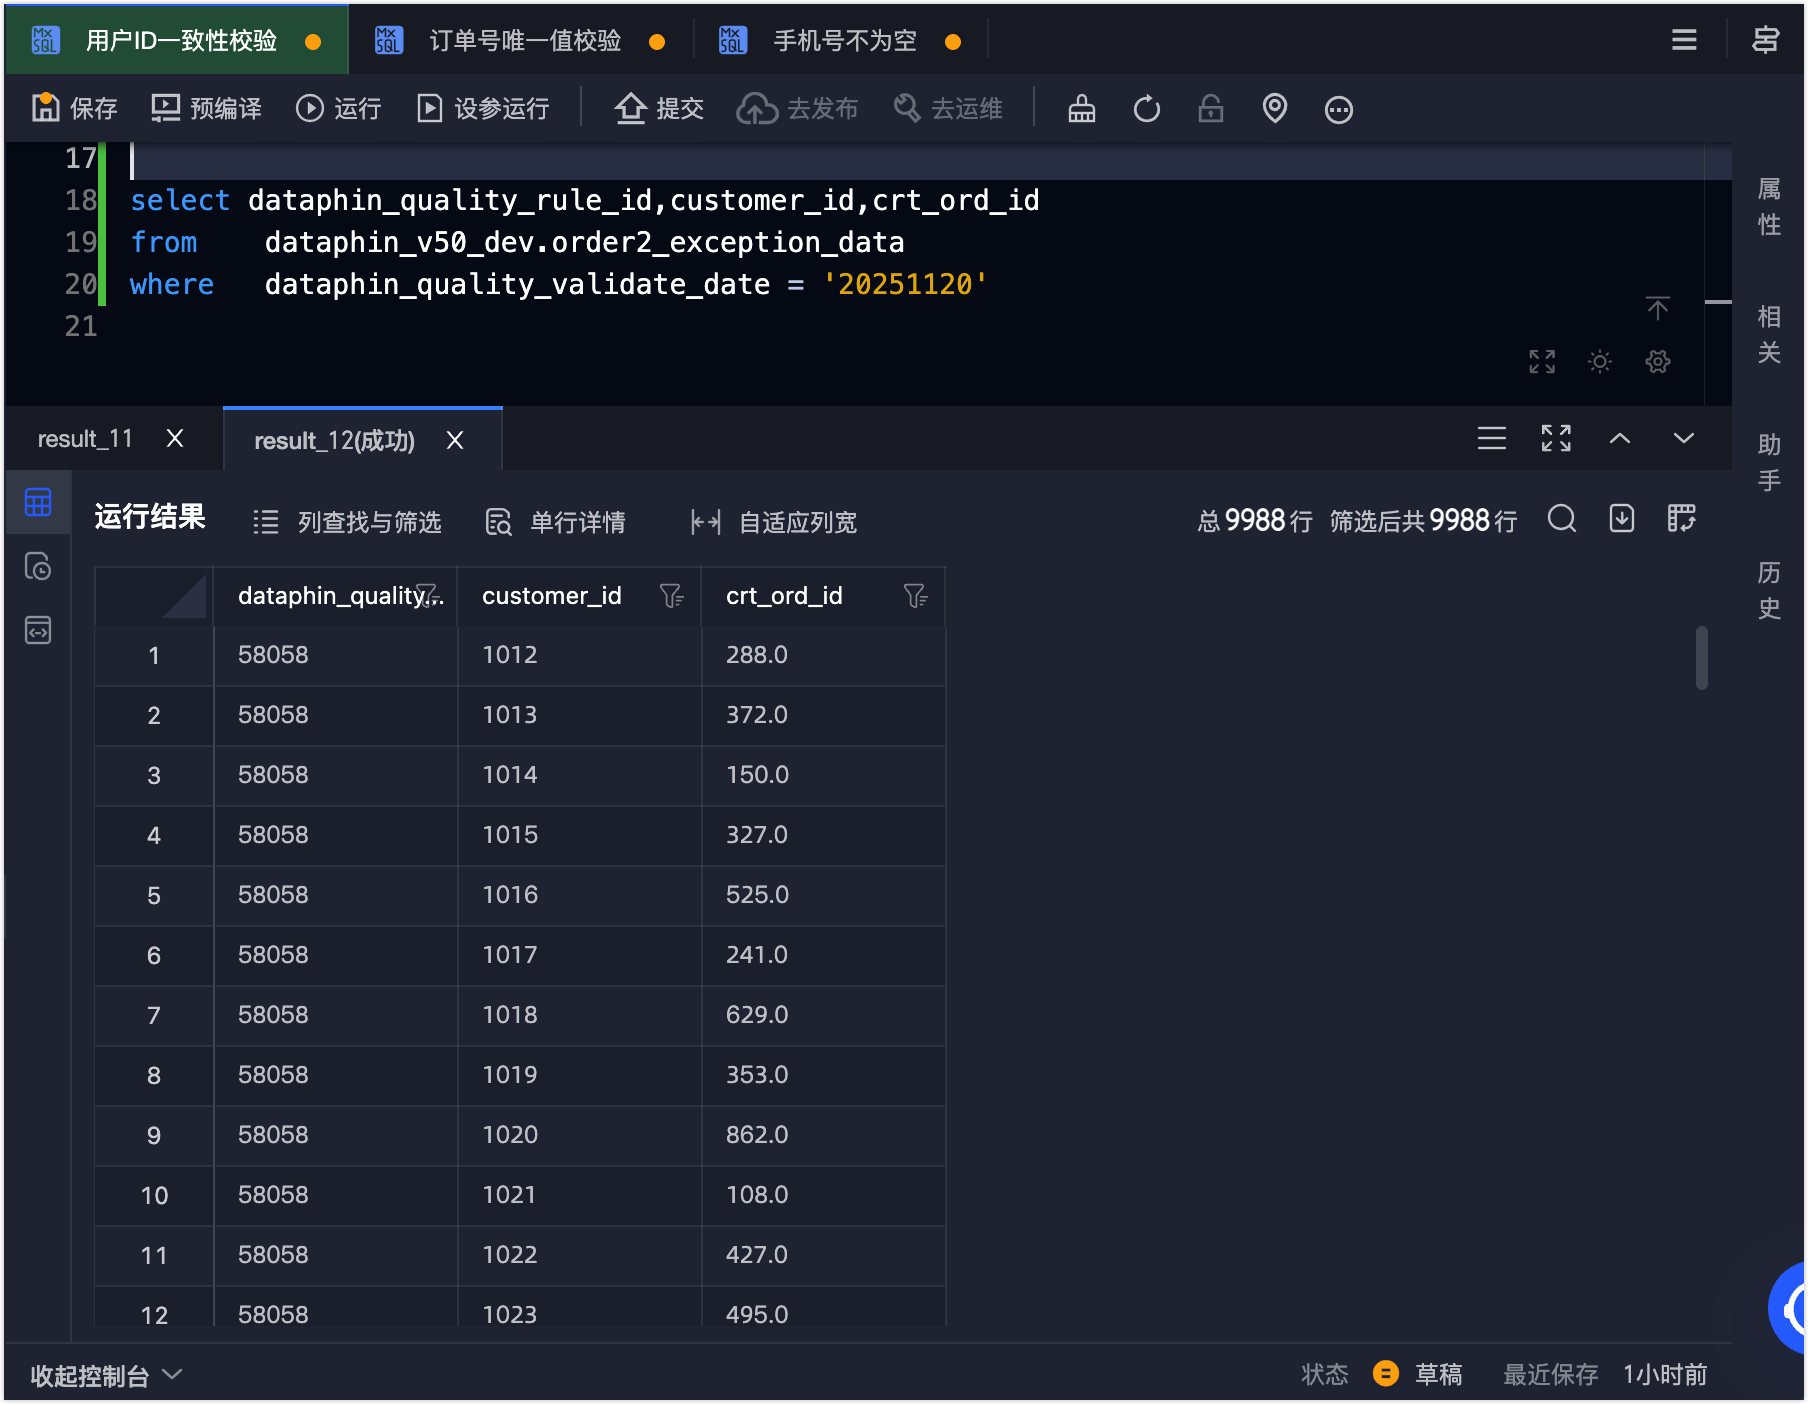This screenshot has height=1404, width=1808.
Task: Filter the dataphin_quality column
Action: [427, 595]
